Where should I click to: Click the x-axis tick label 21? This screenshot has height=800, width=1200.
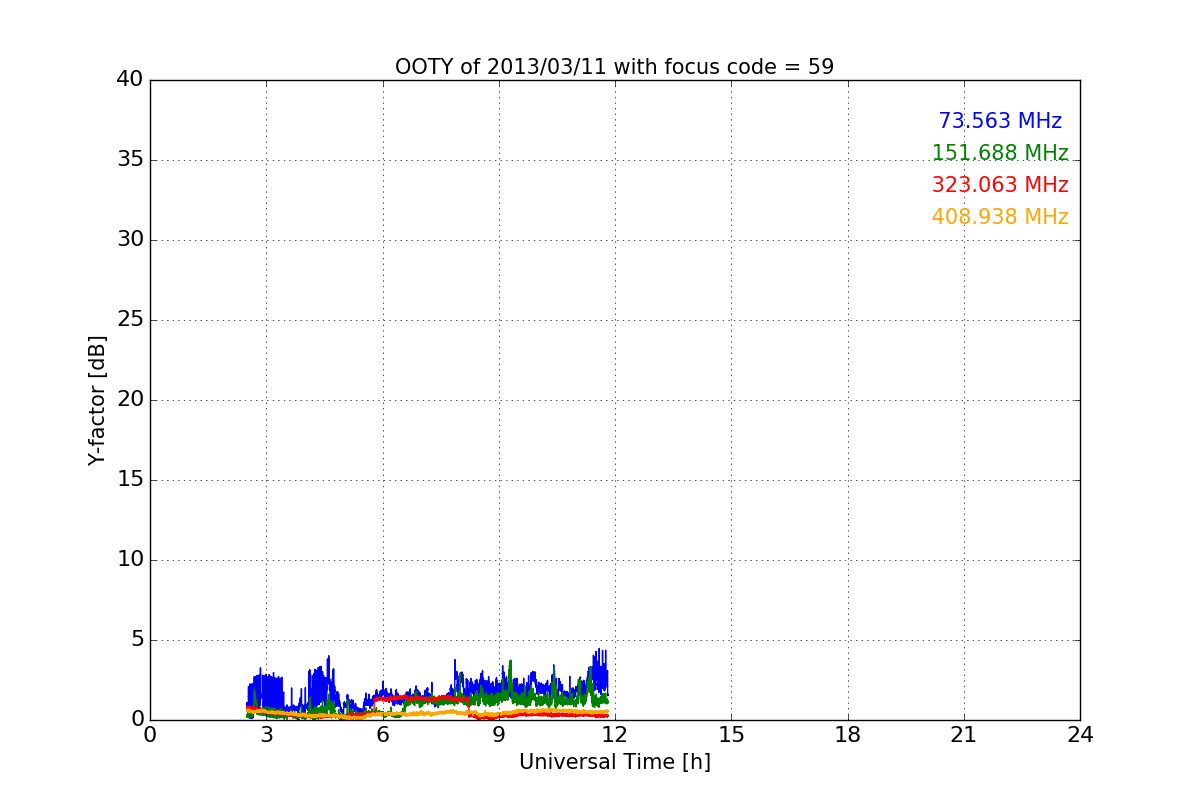(x=964, y=735)
